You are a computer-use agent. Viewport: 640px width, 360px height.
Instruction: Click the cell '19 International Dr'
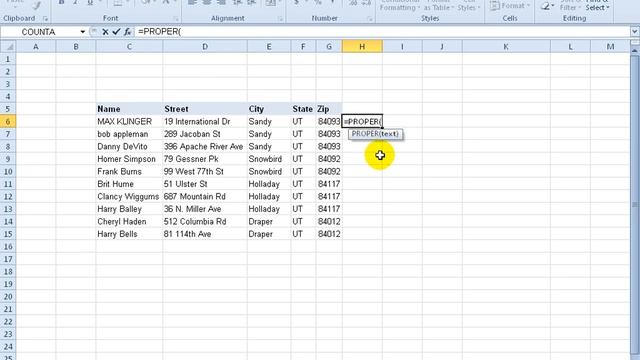205,122
